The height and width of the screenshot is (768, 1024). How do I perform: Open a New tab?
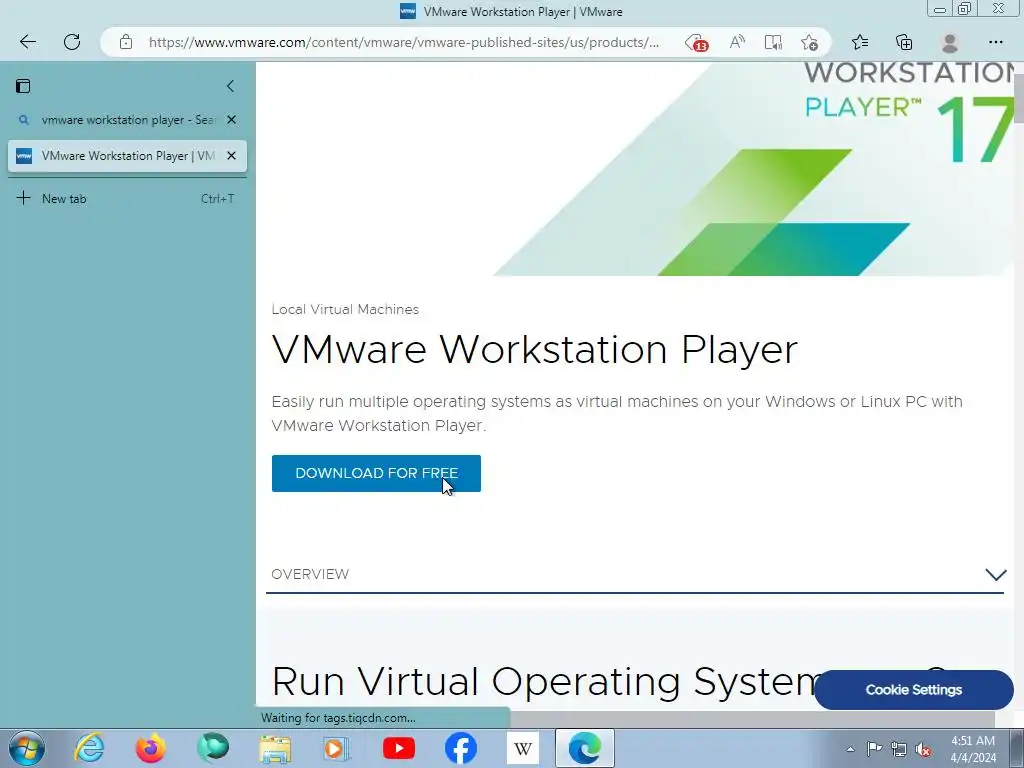point(127,199)
